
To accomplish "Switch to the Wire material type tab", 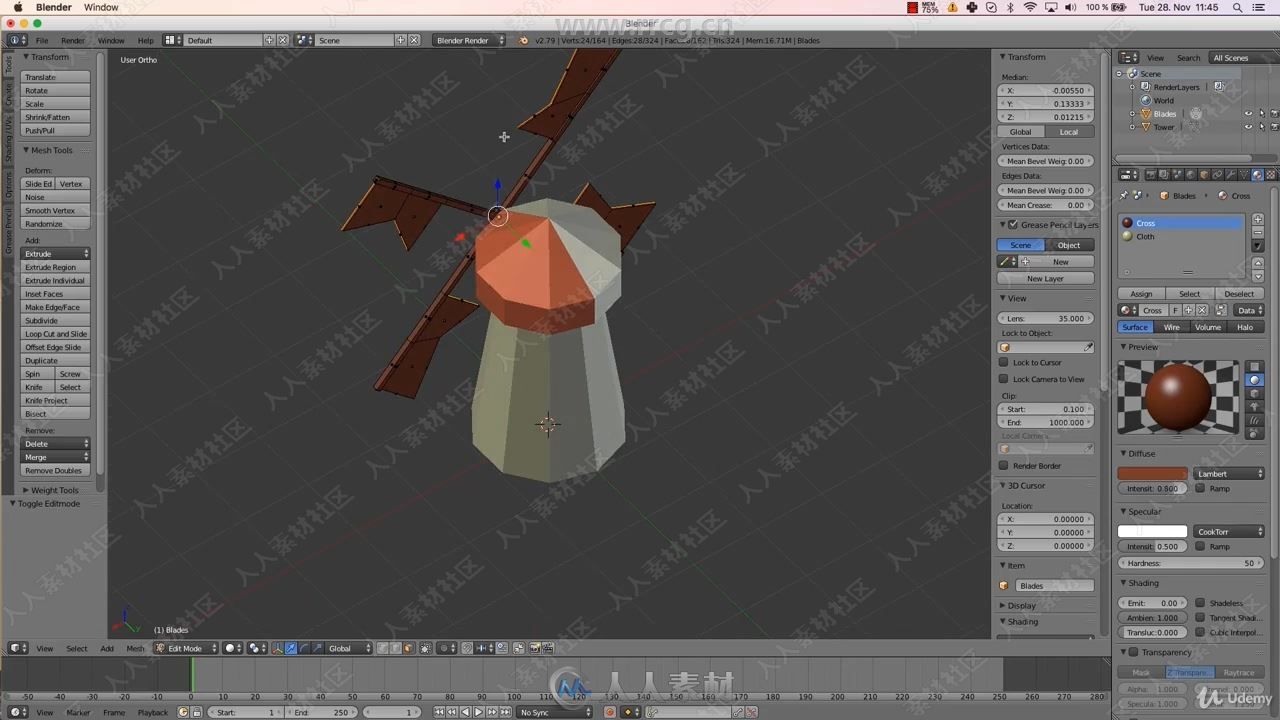I will [x=1171, y=327].
